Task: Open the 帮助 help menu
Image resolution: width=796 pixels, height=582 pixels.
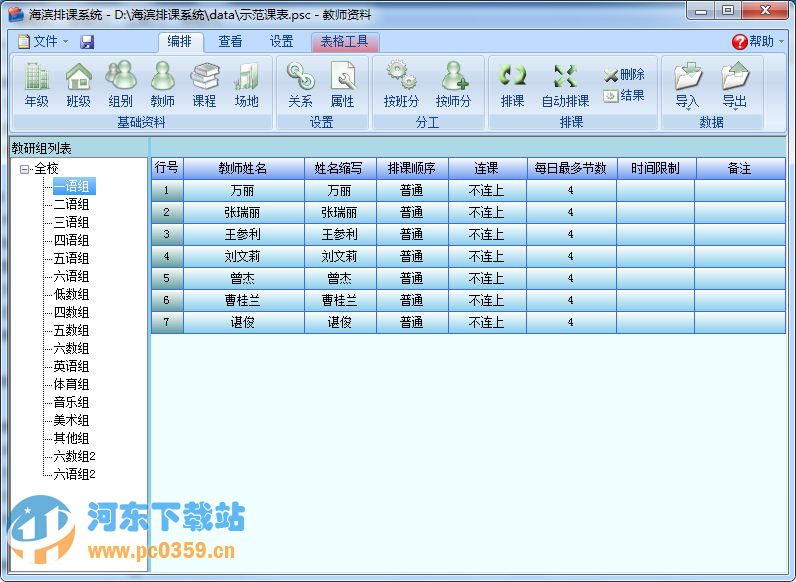Action: click(757, 41)
